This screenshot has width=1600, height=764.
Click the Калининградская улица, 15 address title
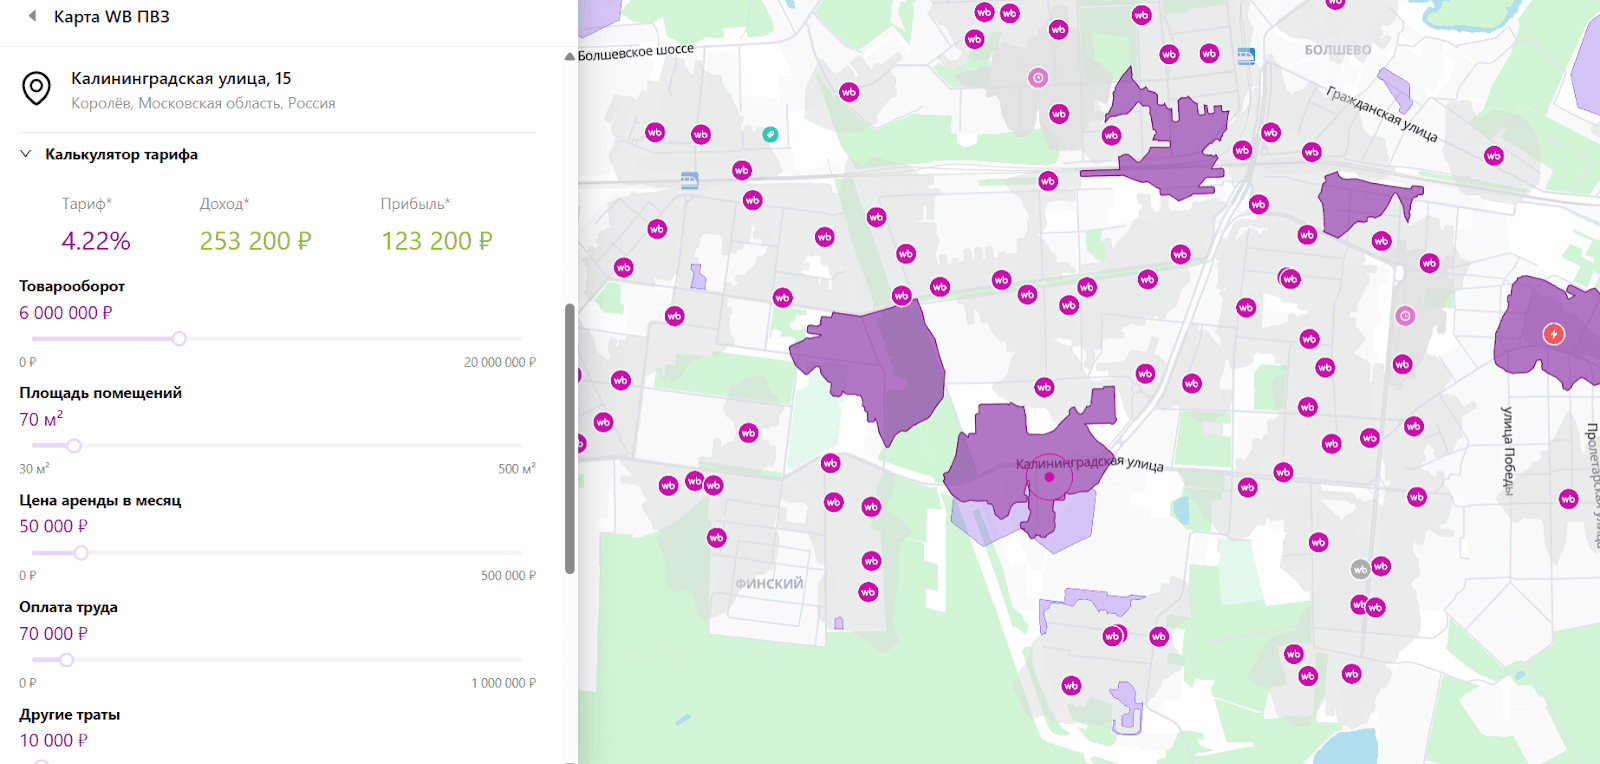[x=181, y=78]
